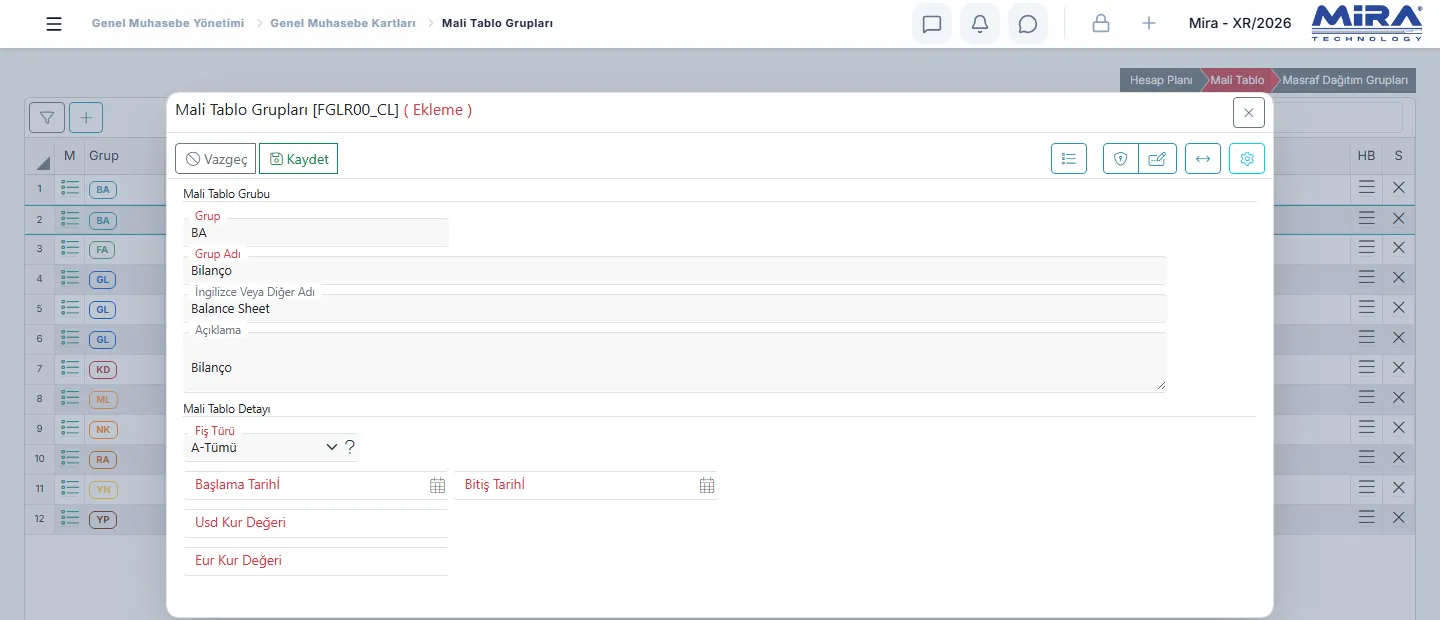Click the shield icon in dialog toolbar

pyautogui.click(x=1121, y=158)
